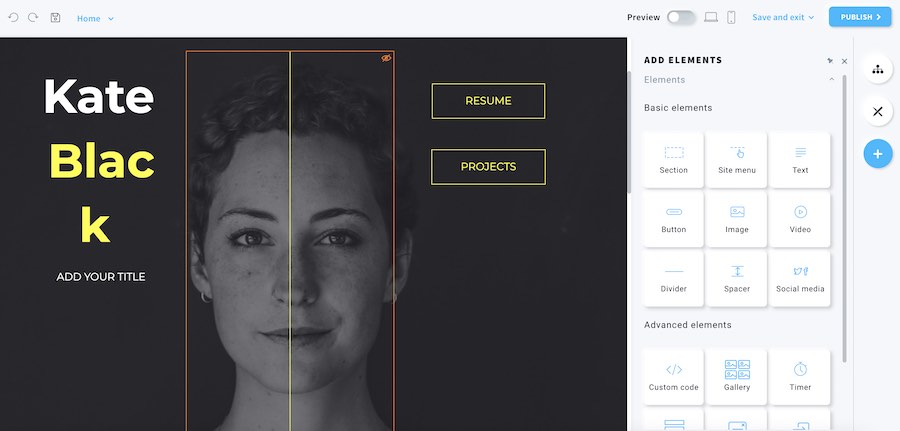Open the design tools round button
Viewport: 900px width, 431px height.
[878, 111]
